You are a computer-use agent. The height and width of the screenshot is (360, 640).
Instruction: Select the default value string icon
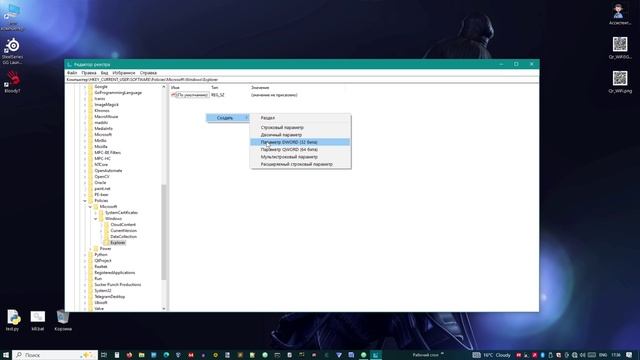click(x=173, y=95)
